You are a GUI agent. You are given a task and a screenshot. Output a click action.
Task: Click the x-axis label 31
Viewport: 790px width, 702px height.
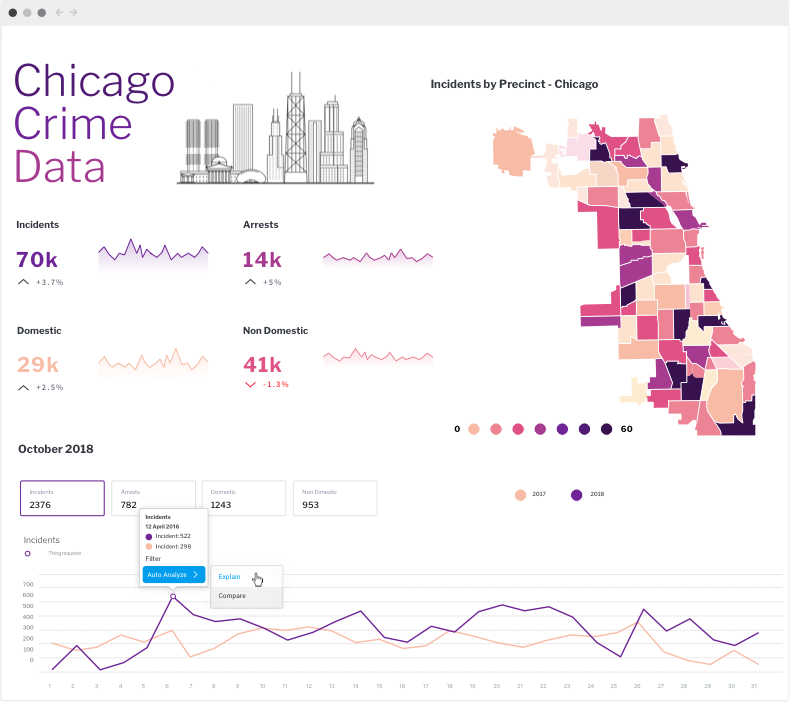pos(754,686)
